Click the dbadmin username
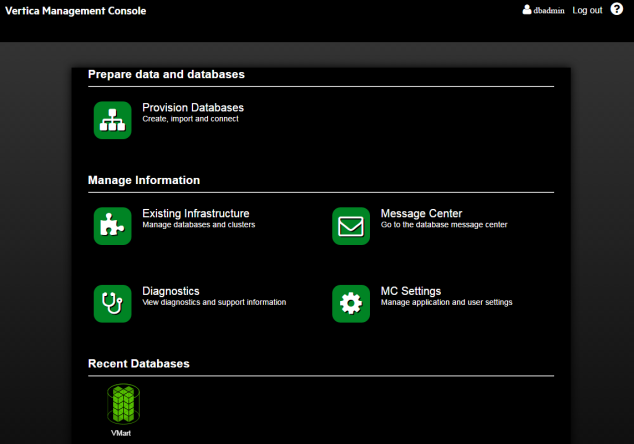The image size is (634, 444). [549, 11]
